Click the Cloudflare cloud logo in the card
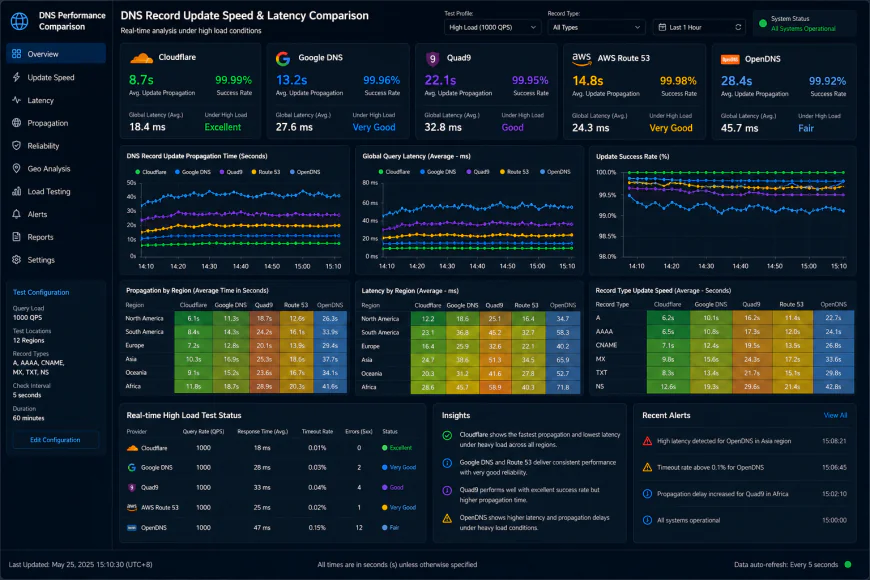Screen dimensions: 870x580 [141, 58]
